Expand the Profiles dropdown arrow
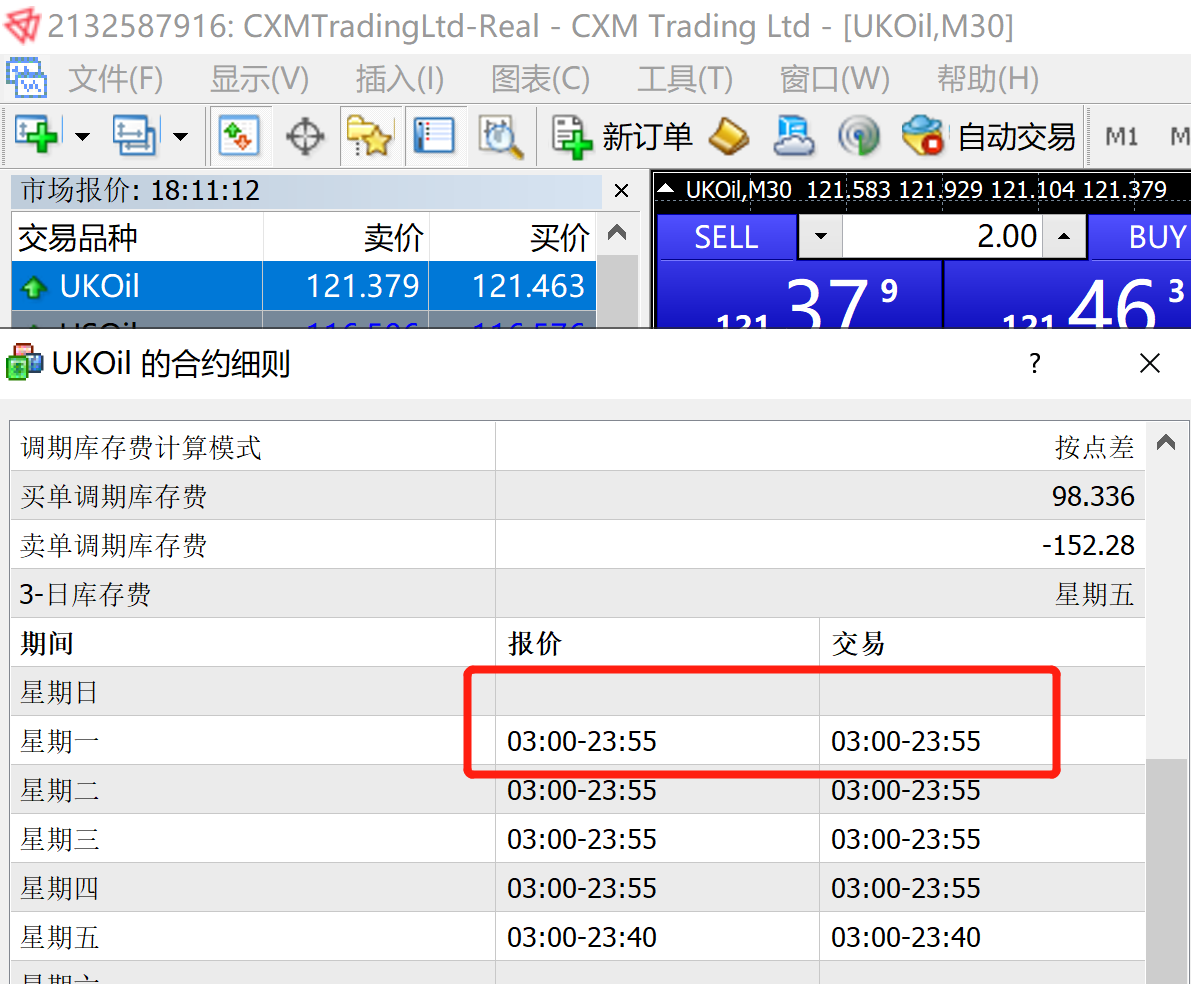 point(180,137)
